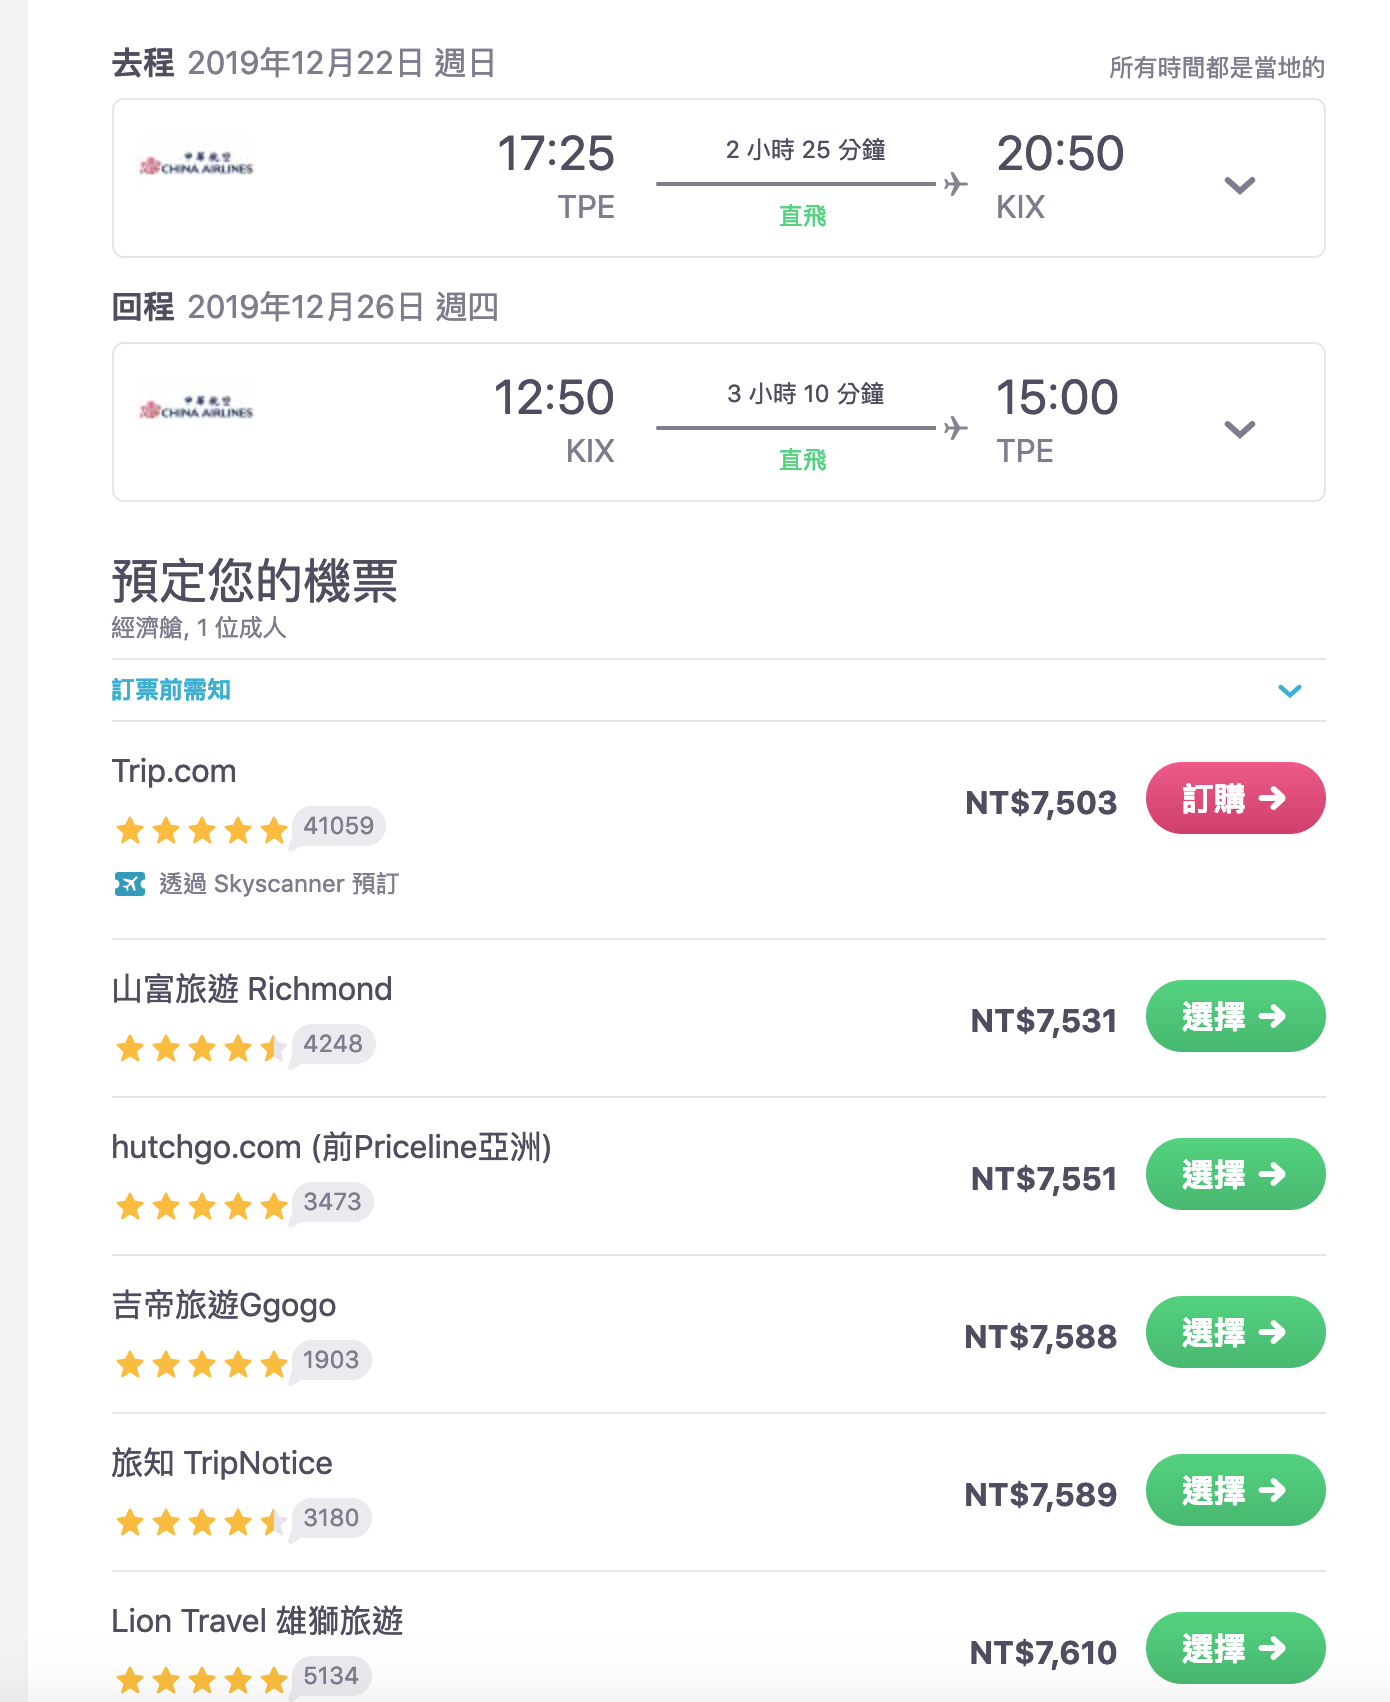This screenshot has height=1702, width=1390.
Task: Open the 訂票前需知 link
Action: point(171,690)
